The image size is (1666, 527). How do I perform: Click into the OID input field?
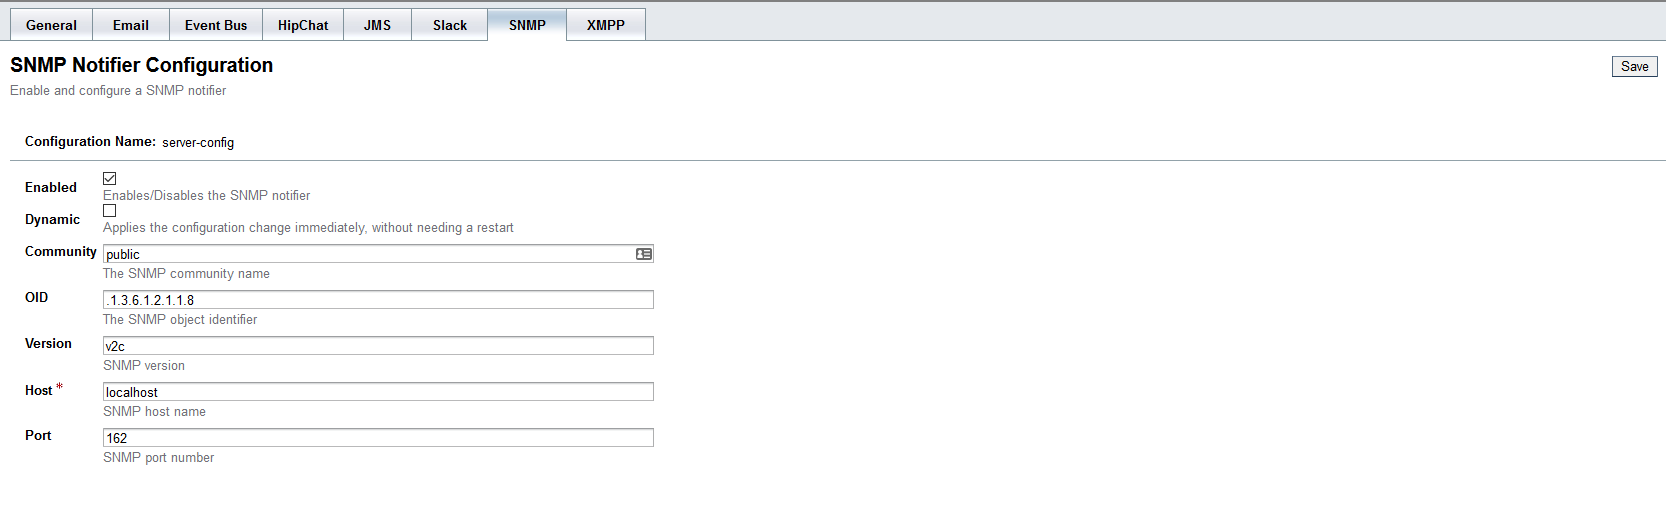378,300
